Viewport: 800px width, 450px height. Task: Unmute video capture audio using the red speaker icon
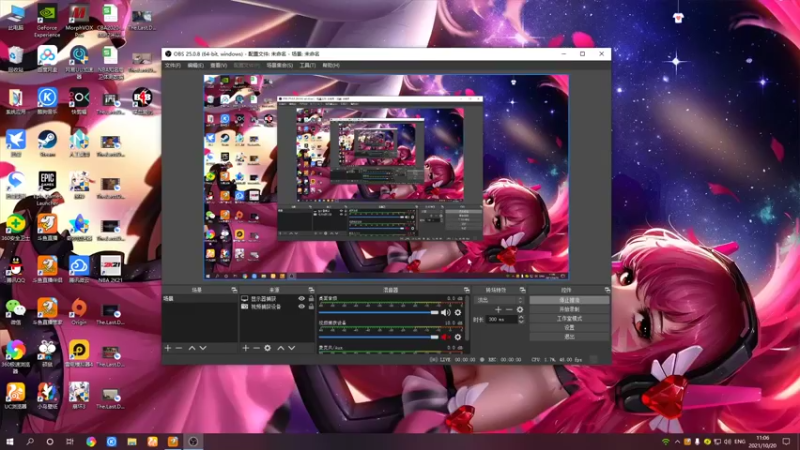click(445, 337)
